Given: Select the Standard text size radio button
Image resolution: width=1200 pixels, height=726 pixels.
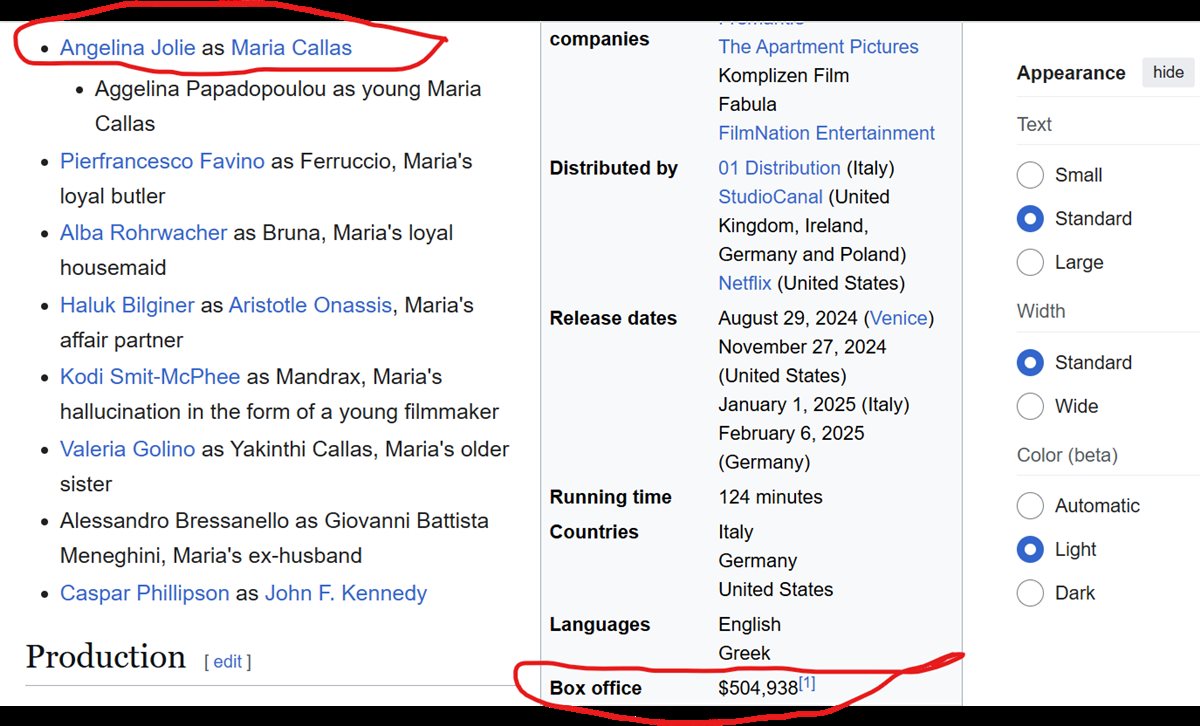Looking at the screenshot, I should pyautogui.click(x=1030, y=219).
